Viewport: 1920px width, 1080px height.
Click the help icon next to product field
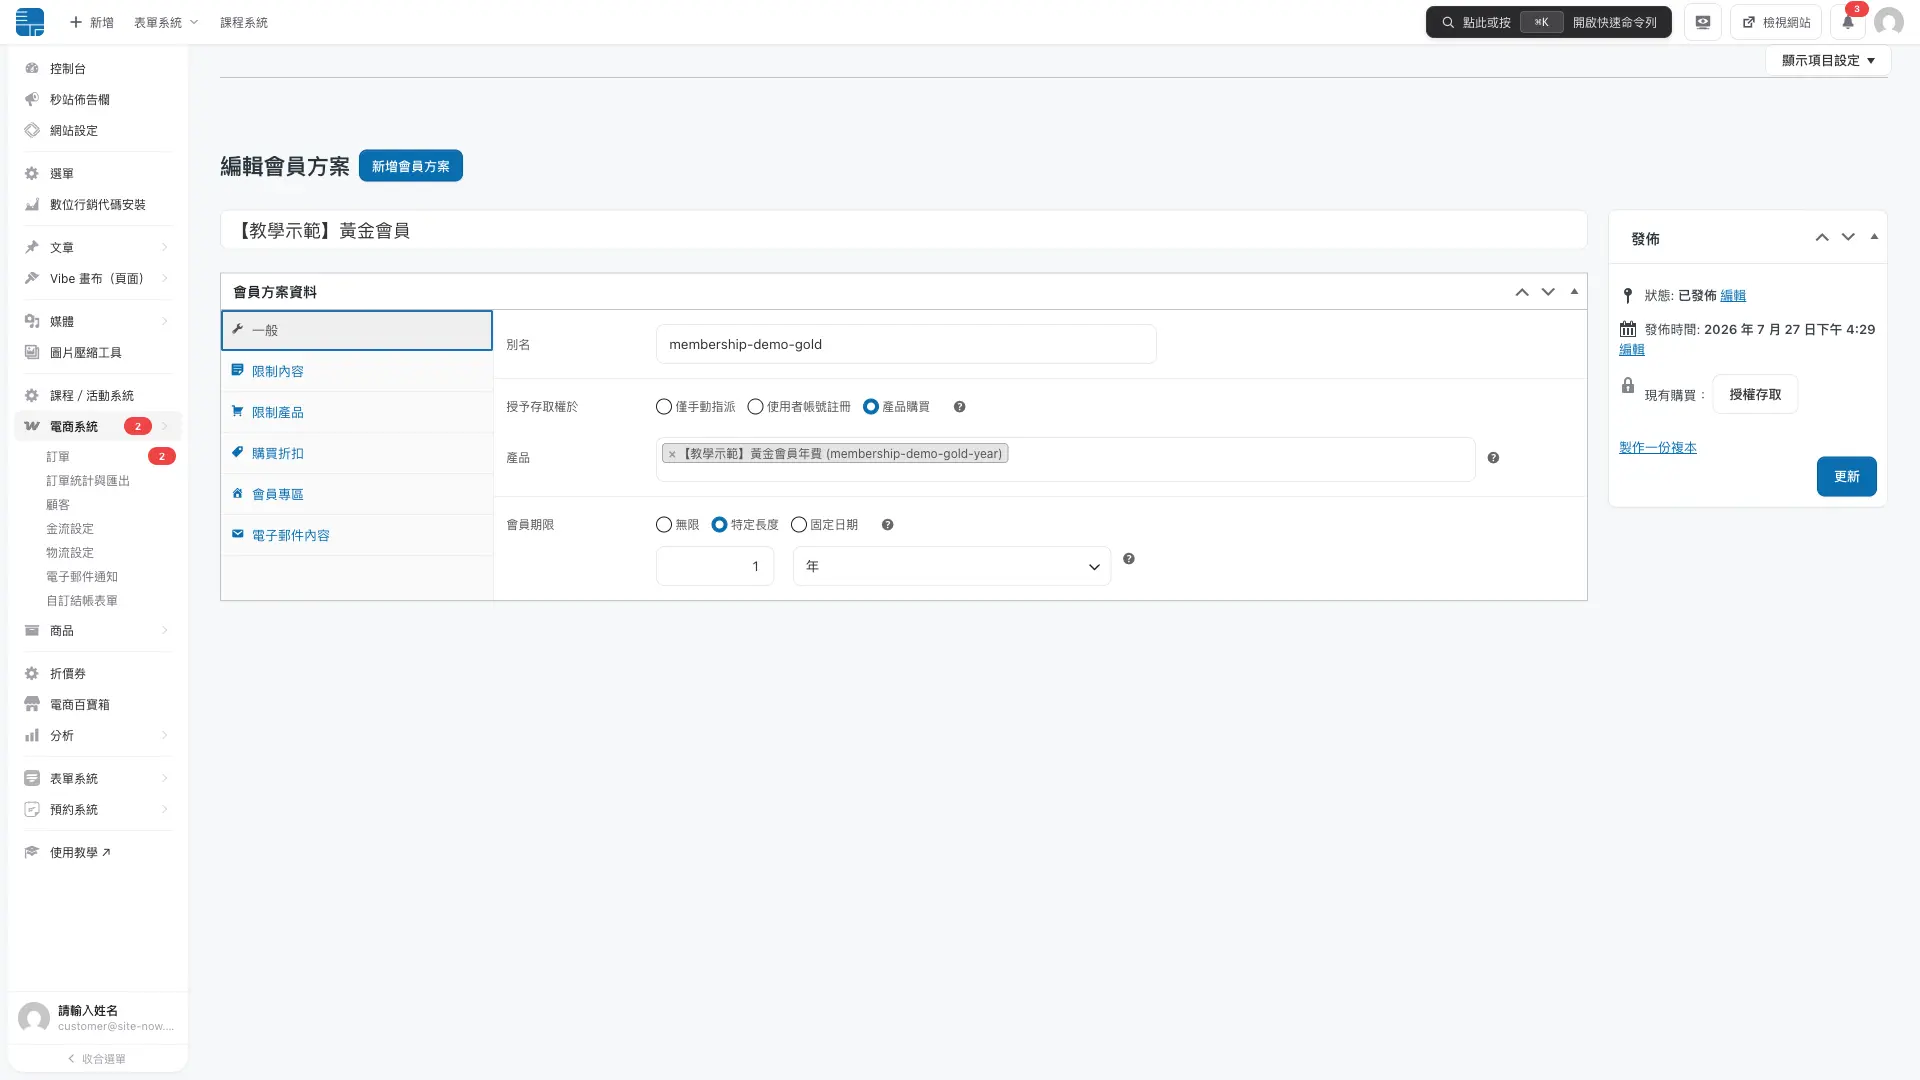click(x=1493, y=458)
